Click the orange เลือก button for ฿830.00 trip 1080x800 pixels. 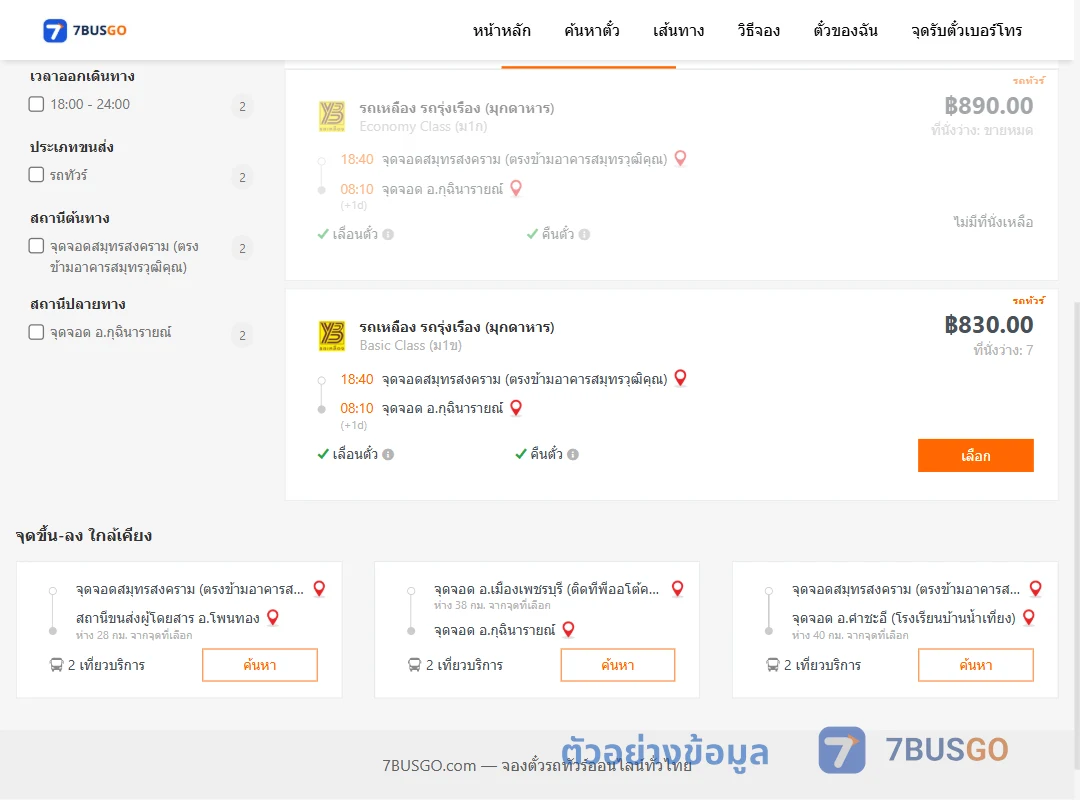click(975, 455)
